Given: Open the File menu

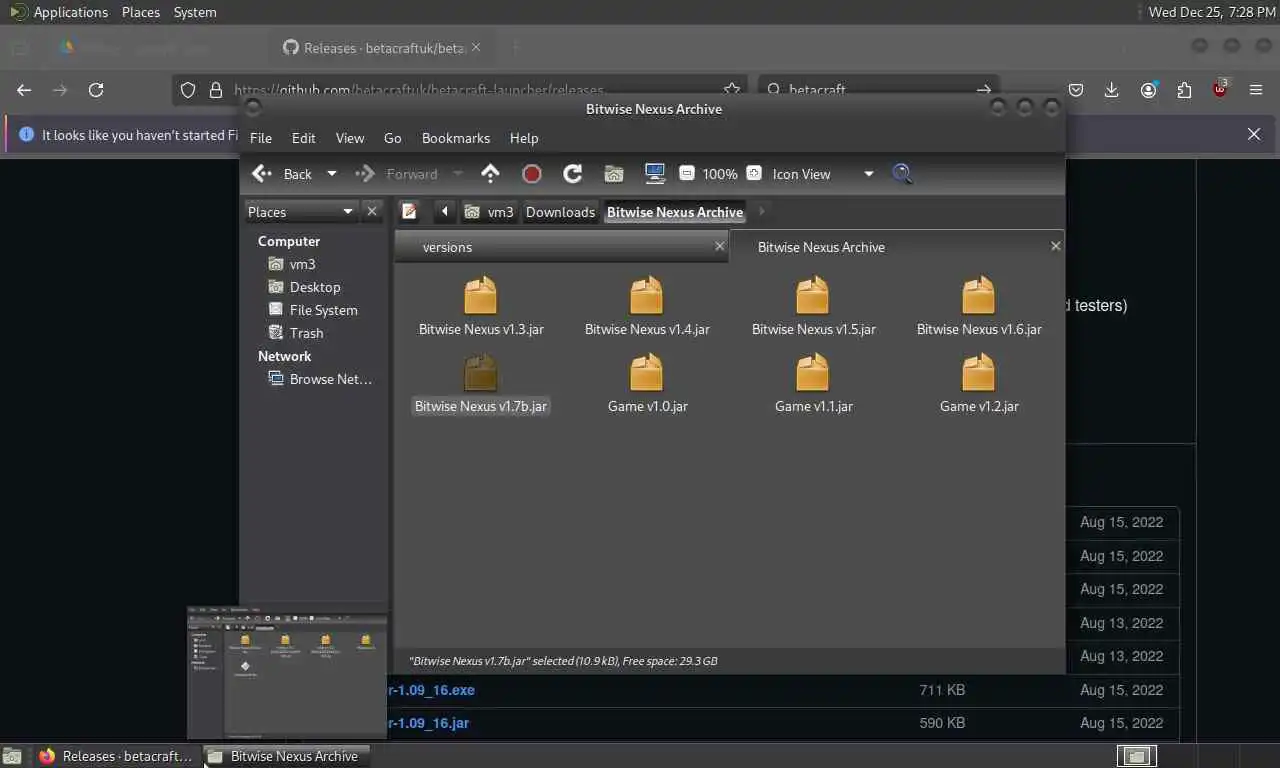Looking at the screenshot, I should (x=261, y=138).
